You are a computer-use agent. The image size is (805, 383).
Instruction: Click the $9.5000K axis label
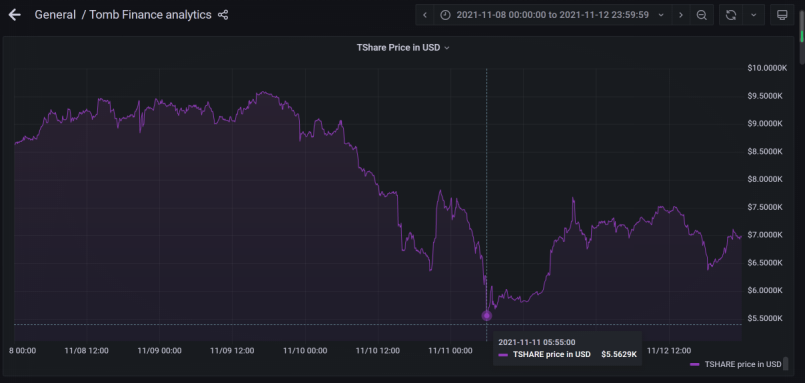[765, 95]
